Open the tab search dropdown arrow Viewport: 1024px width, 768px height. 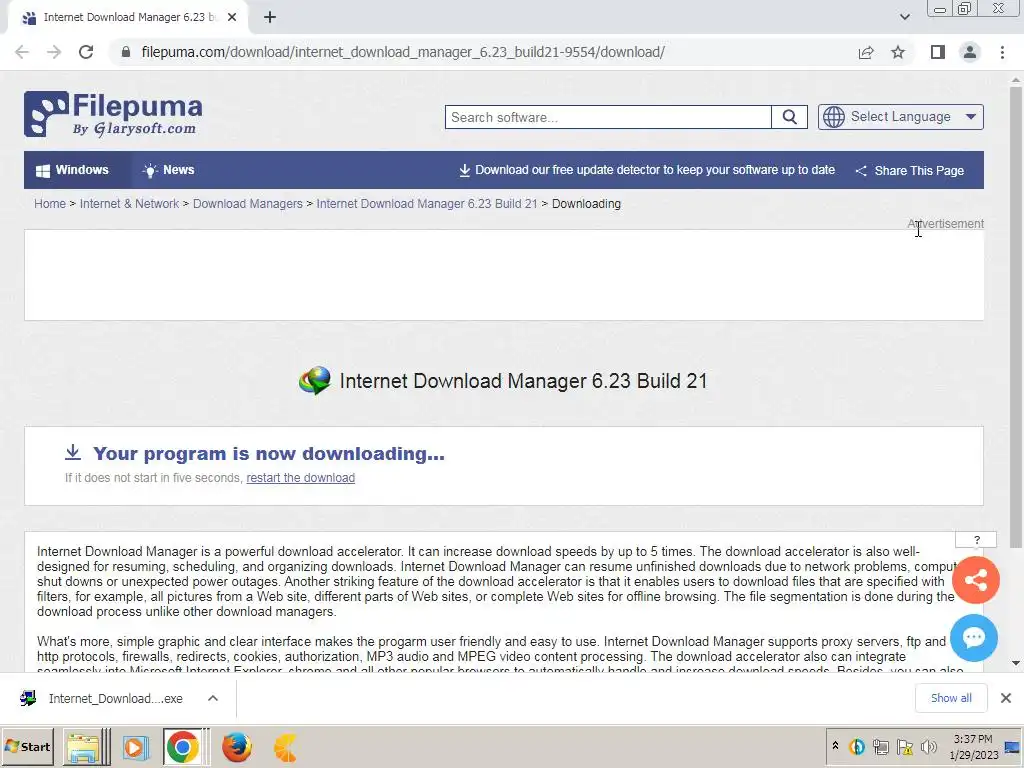pyautogui.click(x=904, y=18)
